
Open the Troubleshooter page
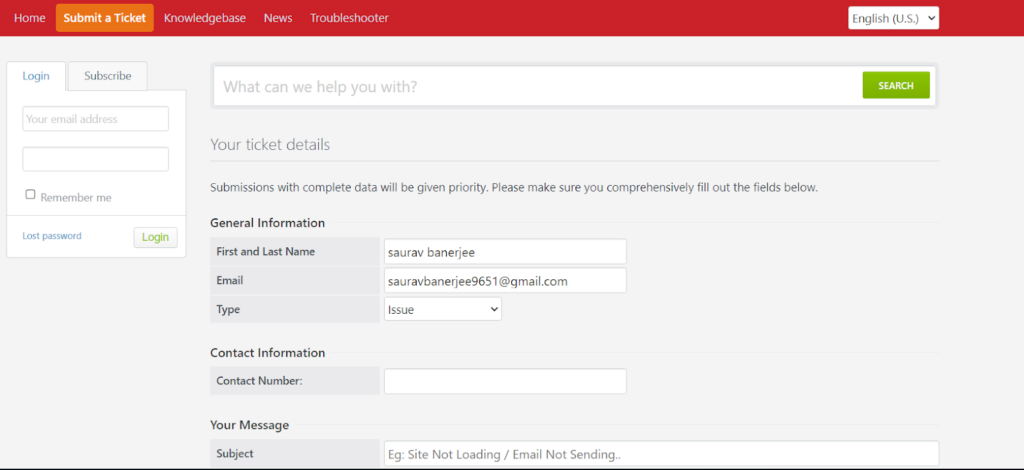click(x=349, y=18)
